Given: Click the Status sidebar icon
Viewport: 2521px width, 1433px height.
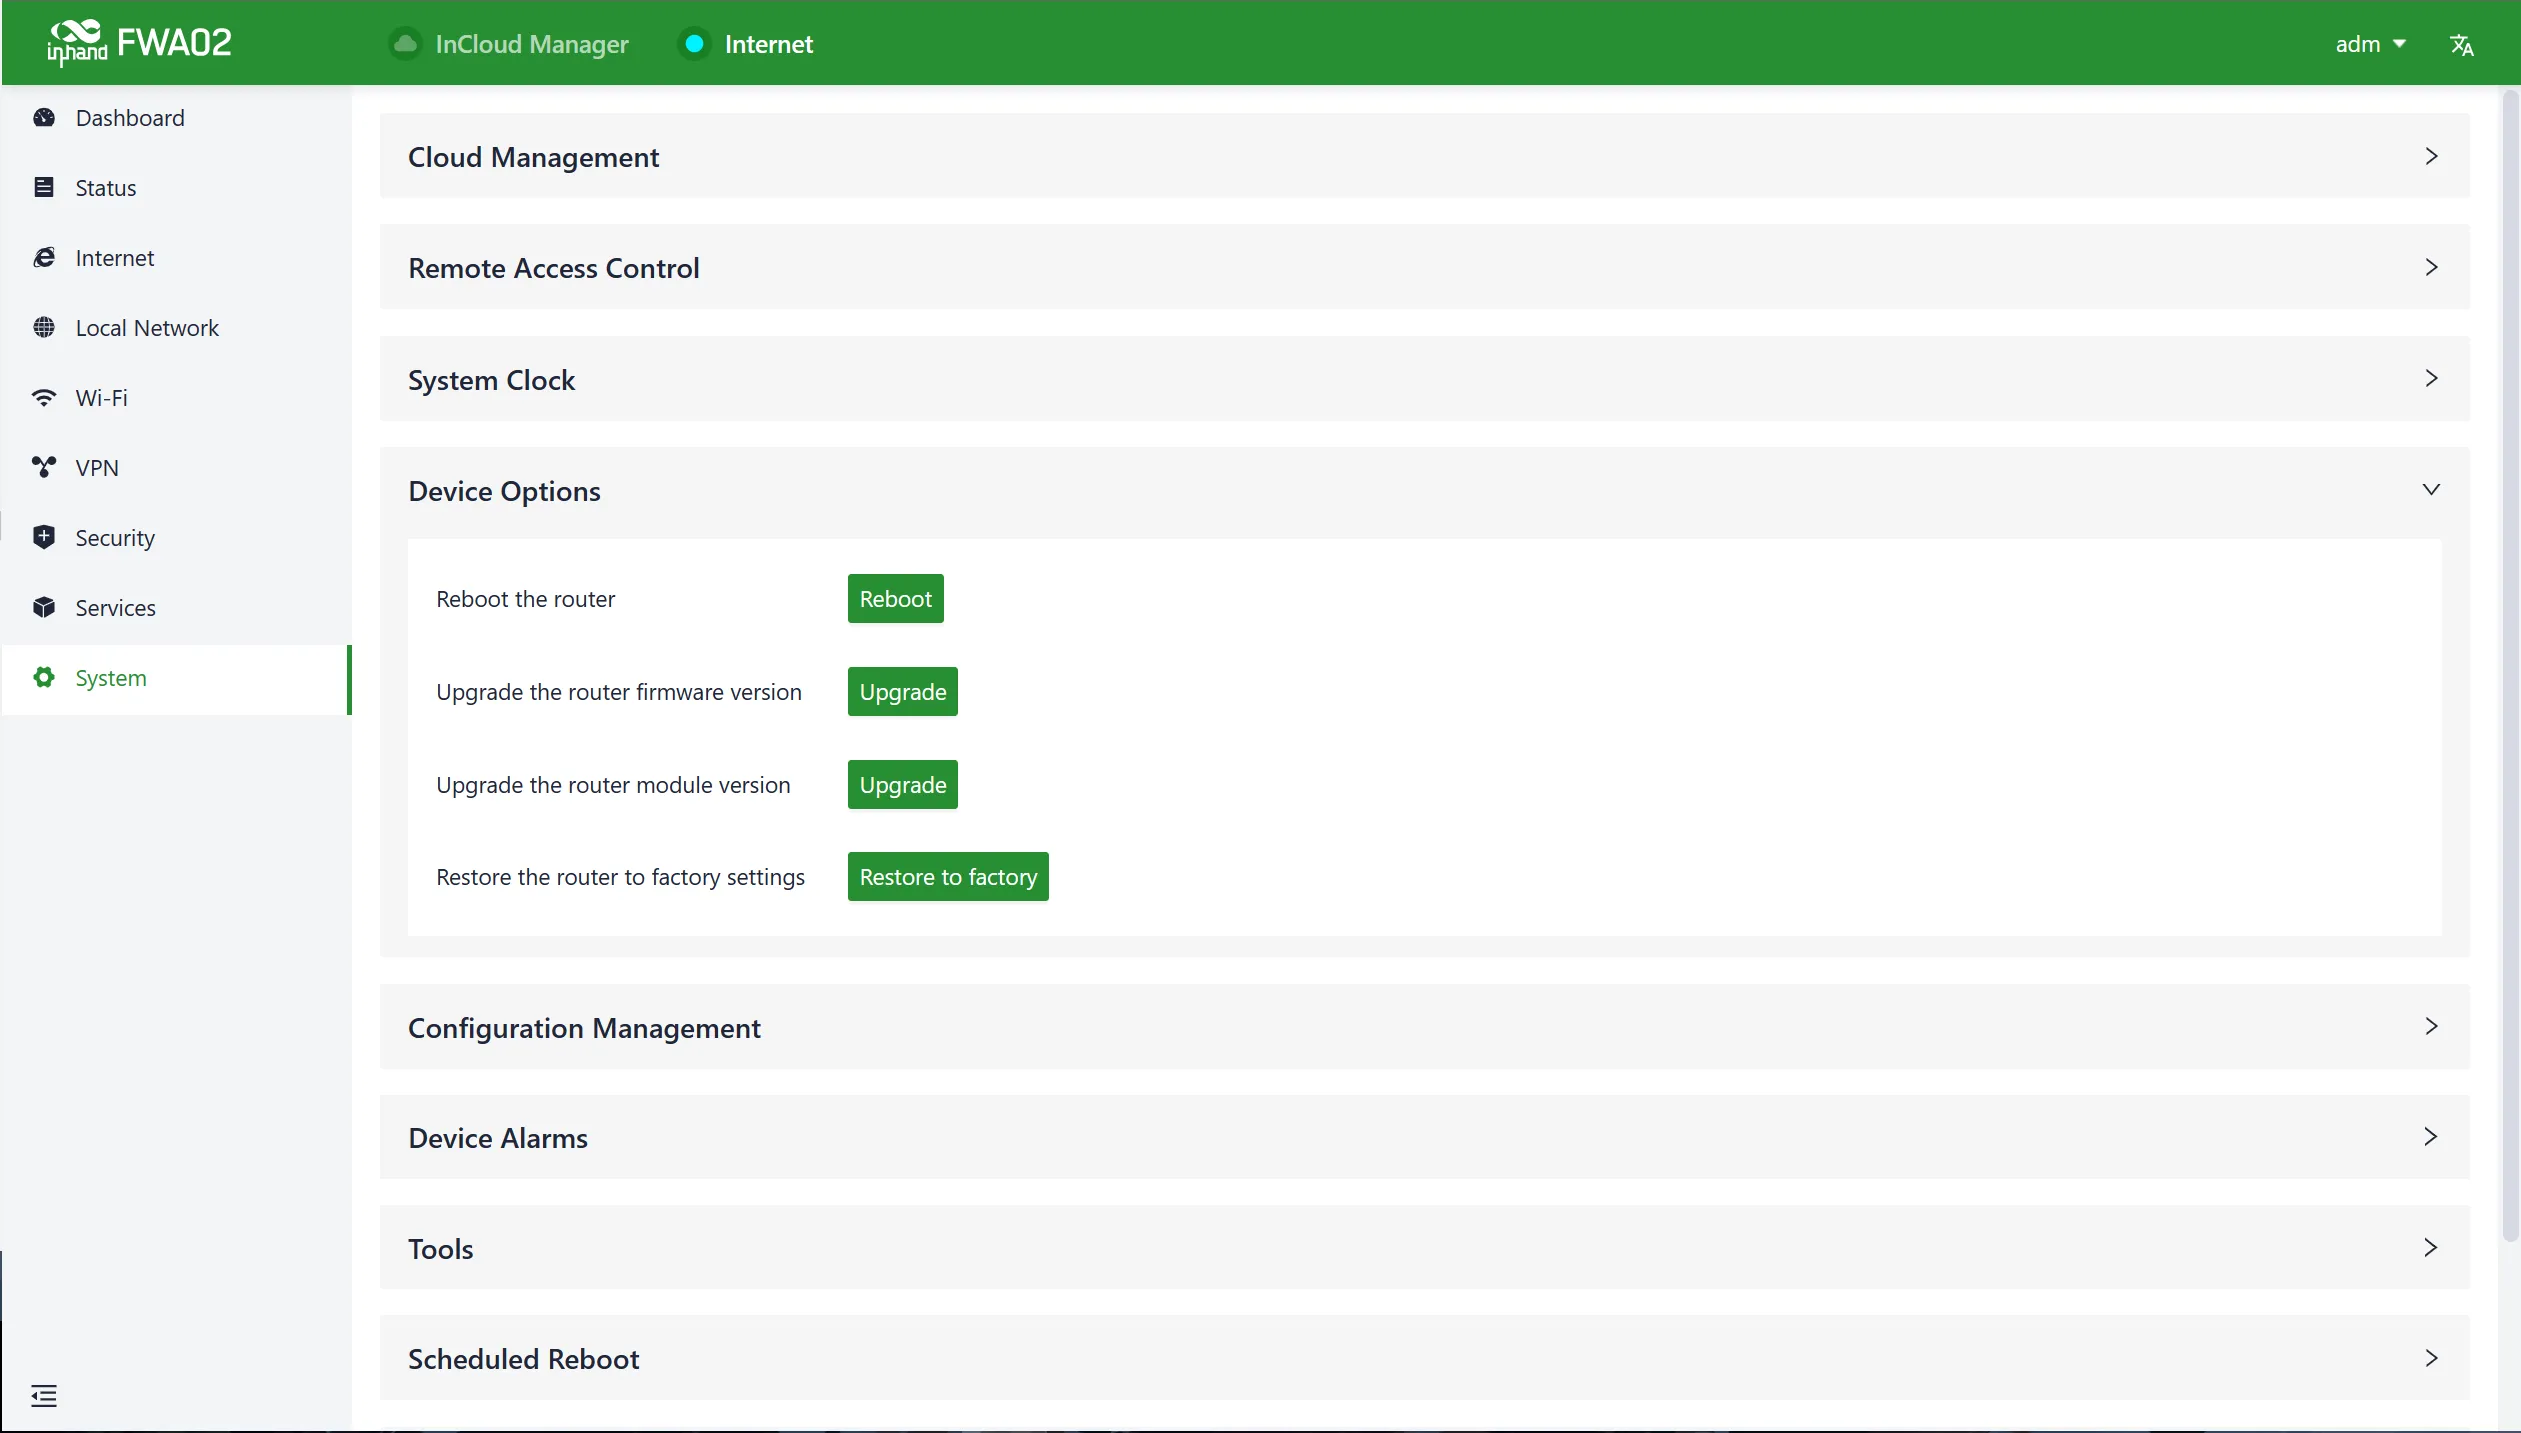Looking at the screenshot, I should (44, 188).
